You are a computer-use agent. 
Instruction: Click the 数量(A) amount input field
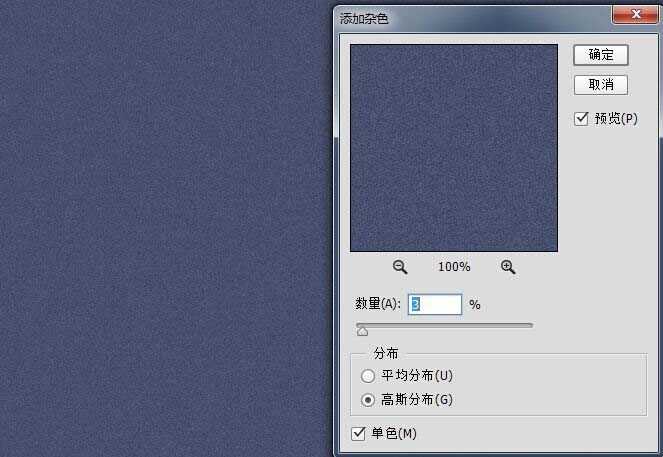(435, 304)
